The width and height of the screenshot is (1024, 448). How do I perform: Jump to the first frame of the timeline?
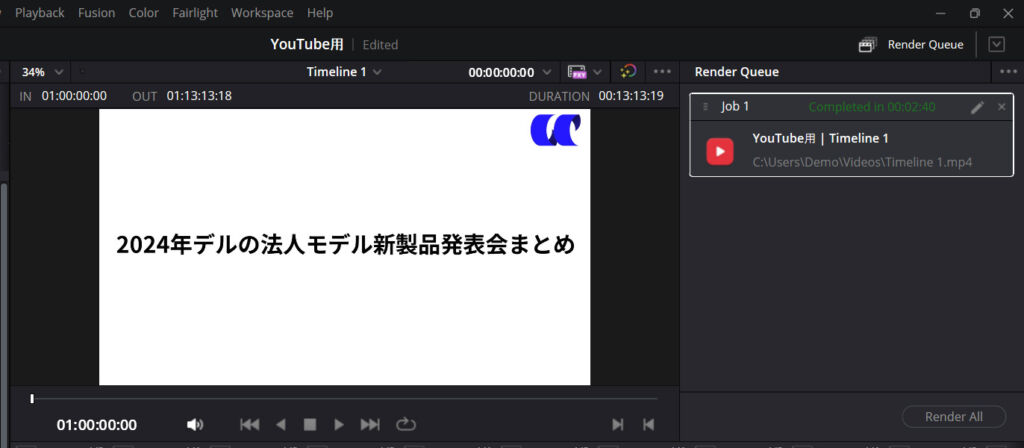[250, 425]
